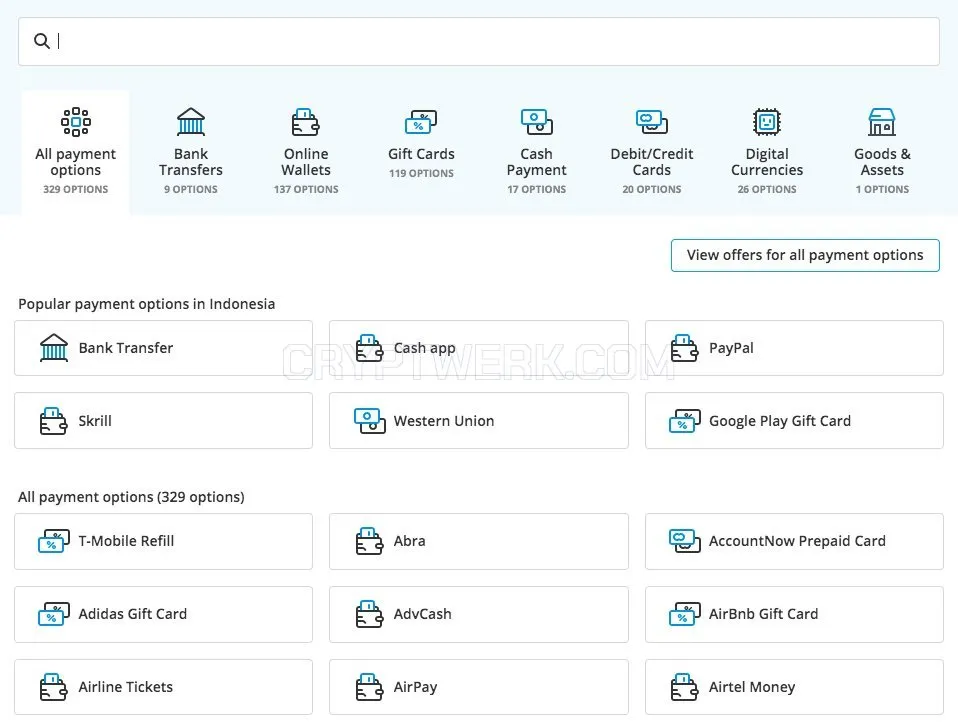Image resolution: width=958 pixels, height=725 pixels.
Task: Open the Cash Payment tab
Action: [x=536, y=152]
